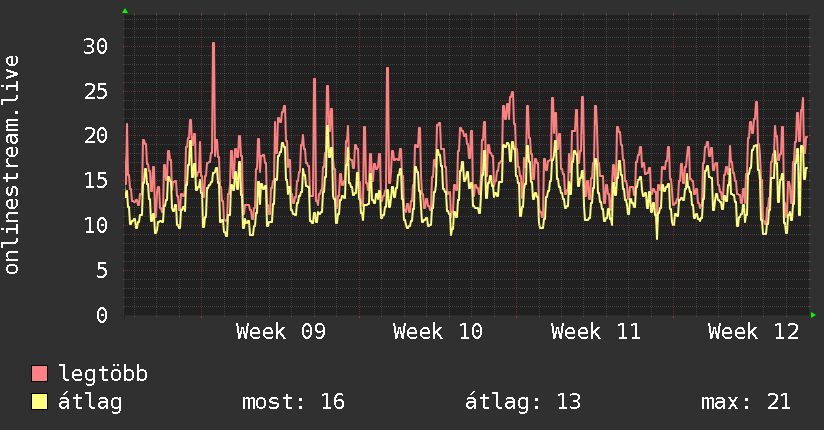
Task: Select the átlag legend label beside yellow swatch
Action: tap(90, 402)
